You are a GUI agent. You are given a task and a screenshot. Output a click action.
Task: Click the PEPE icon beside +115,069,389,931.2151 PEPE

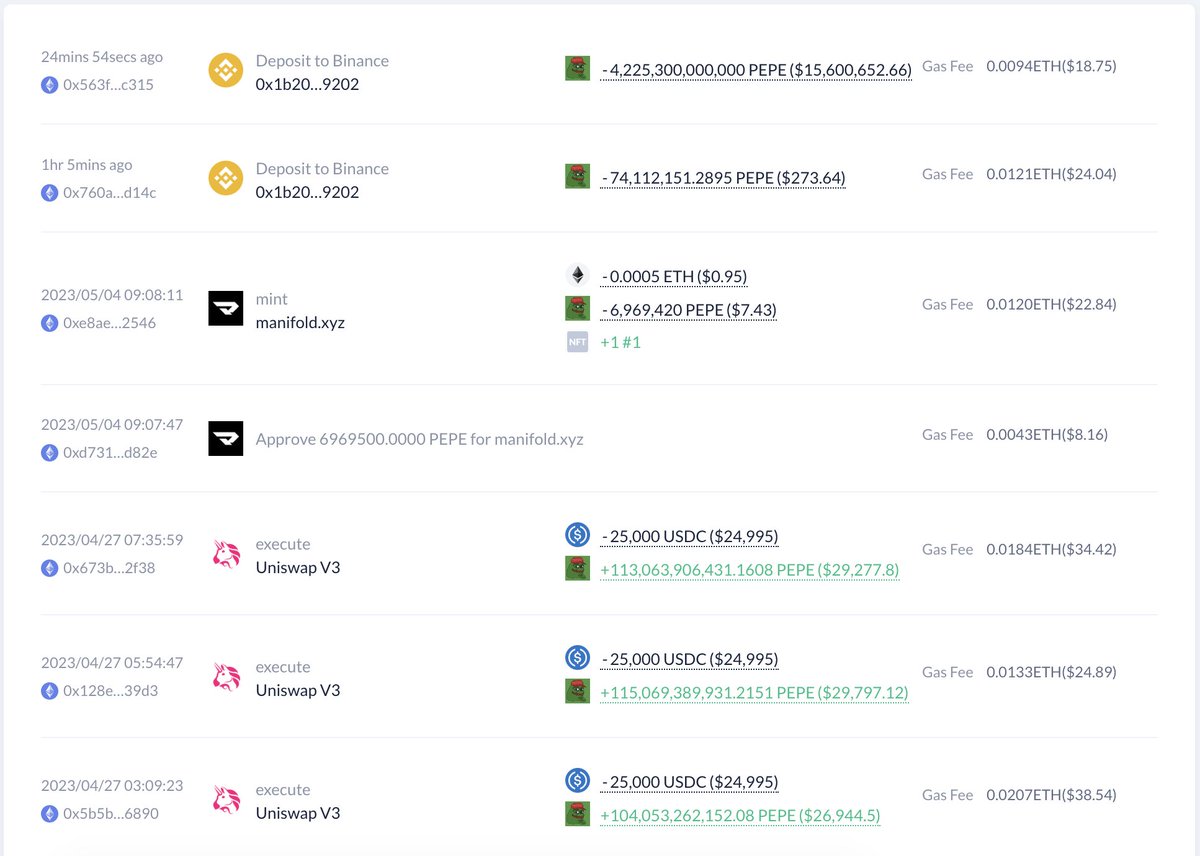tap(577, 690)
